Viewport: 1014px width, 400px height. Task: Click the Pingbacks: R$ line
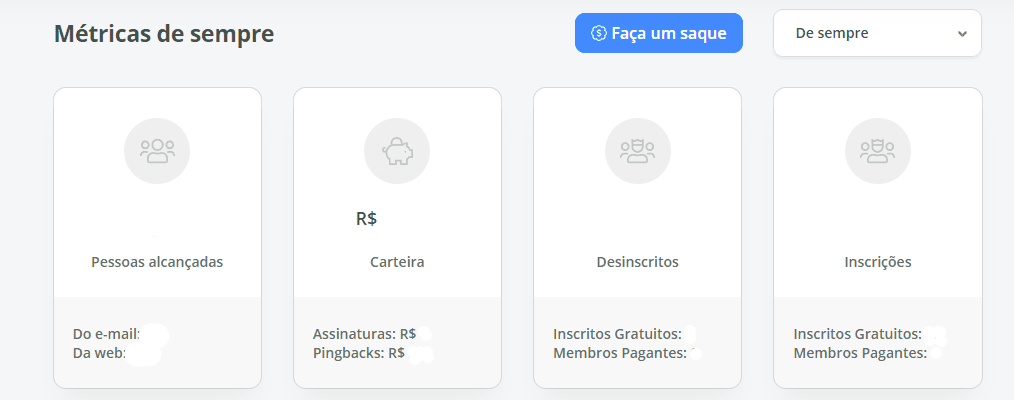[358, 353]
